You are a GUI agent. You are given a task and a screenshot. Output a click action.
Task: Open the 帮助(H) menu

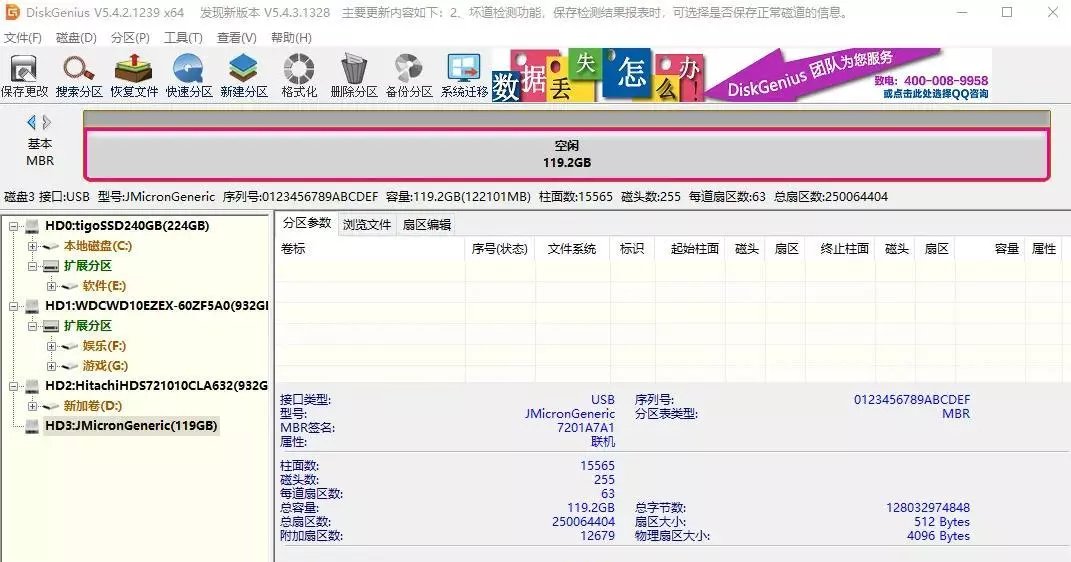(x=291, y=38)
